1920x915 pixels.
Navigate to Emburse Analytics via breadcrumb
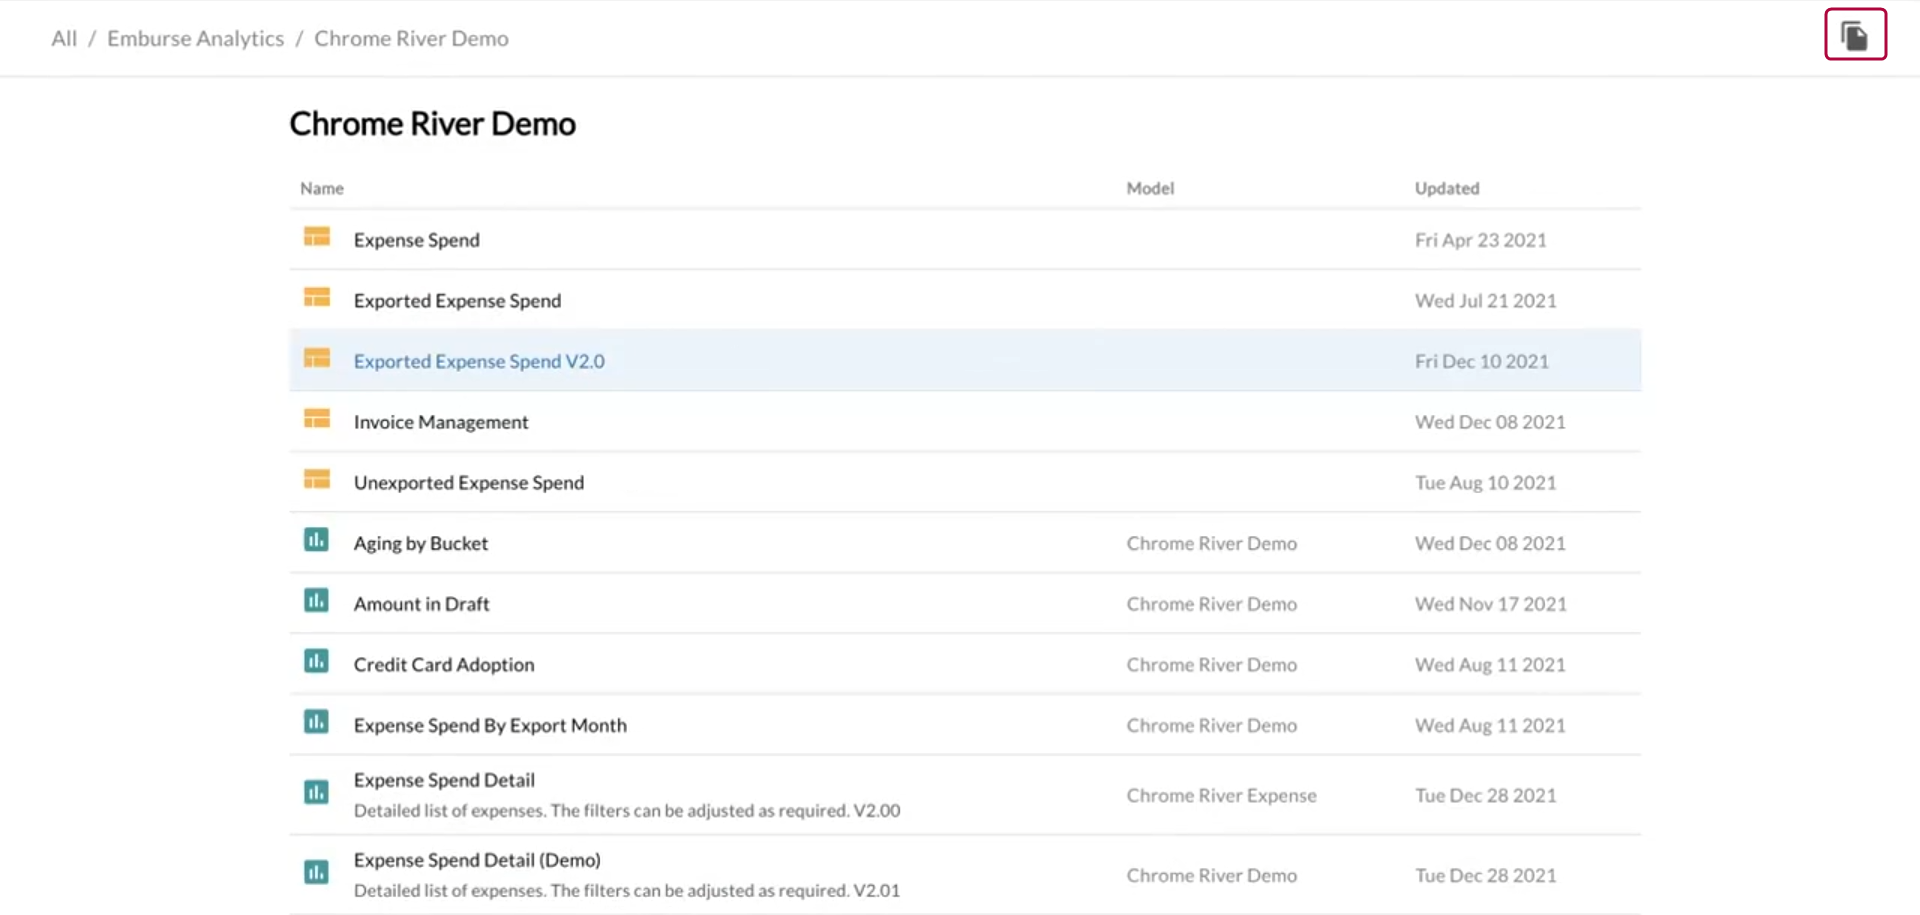tap(195, 38)
